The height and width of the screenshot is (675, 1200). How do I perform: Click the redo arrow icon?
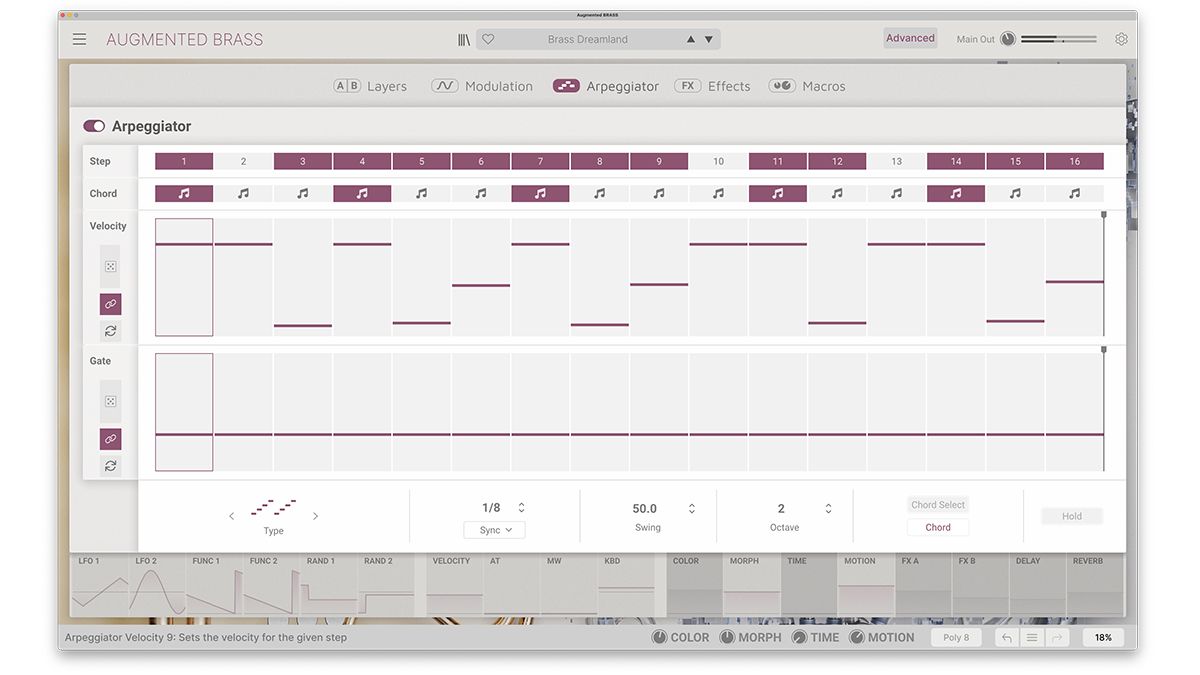(x=1057, y=637)
